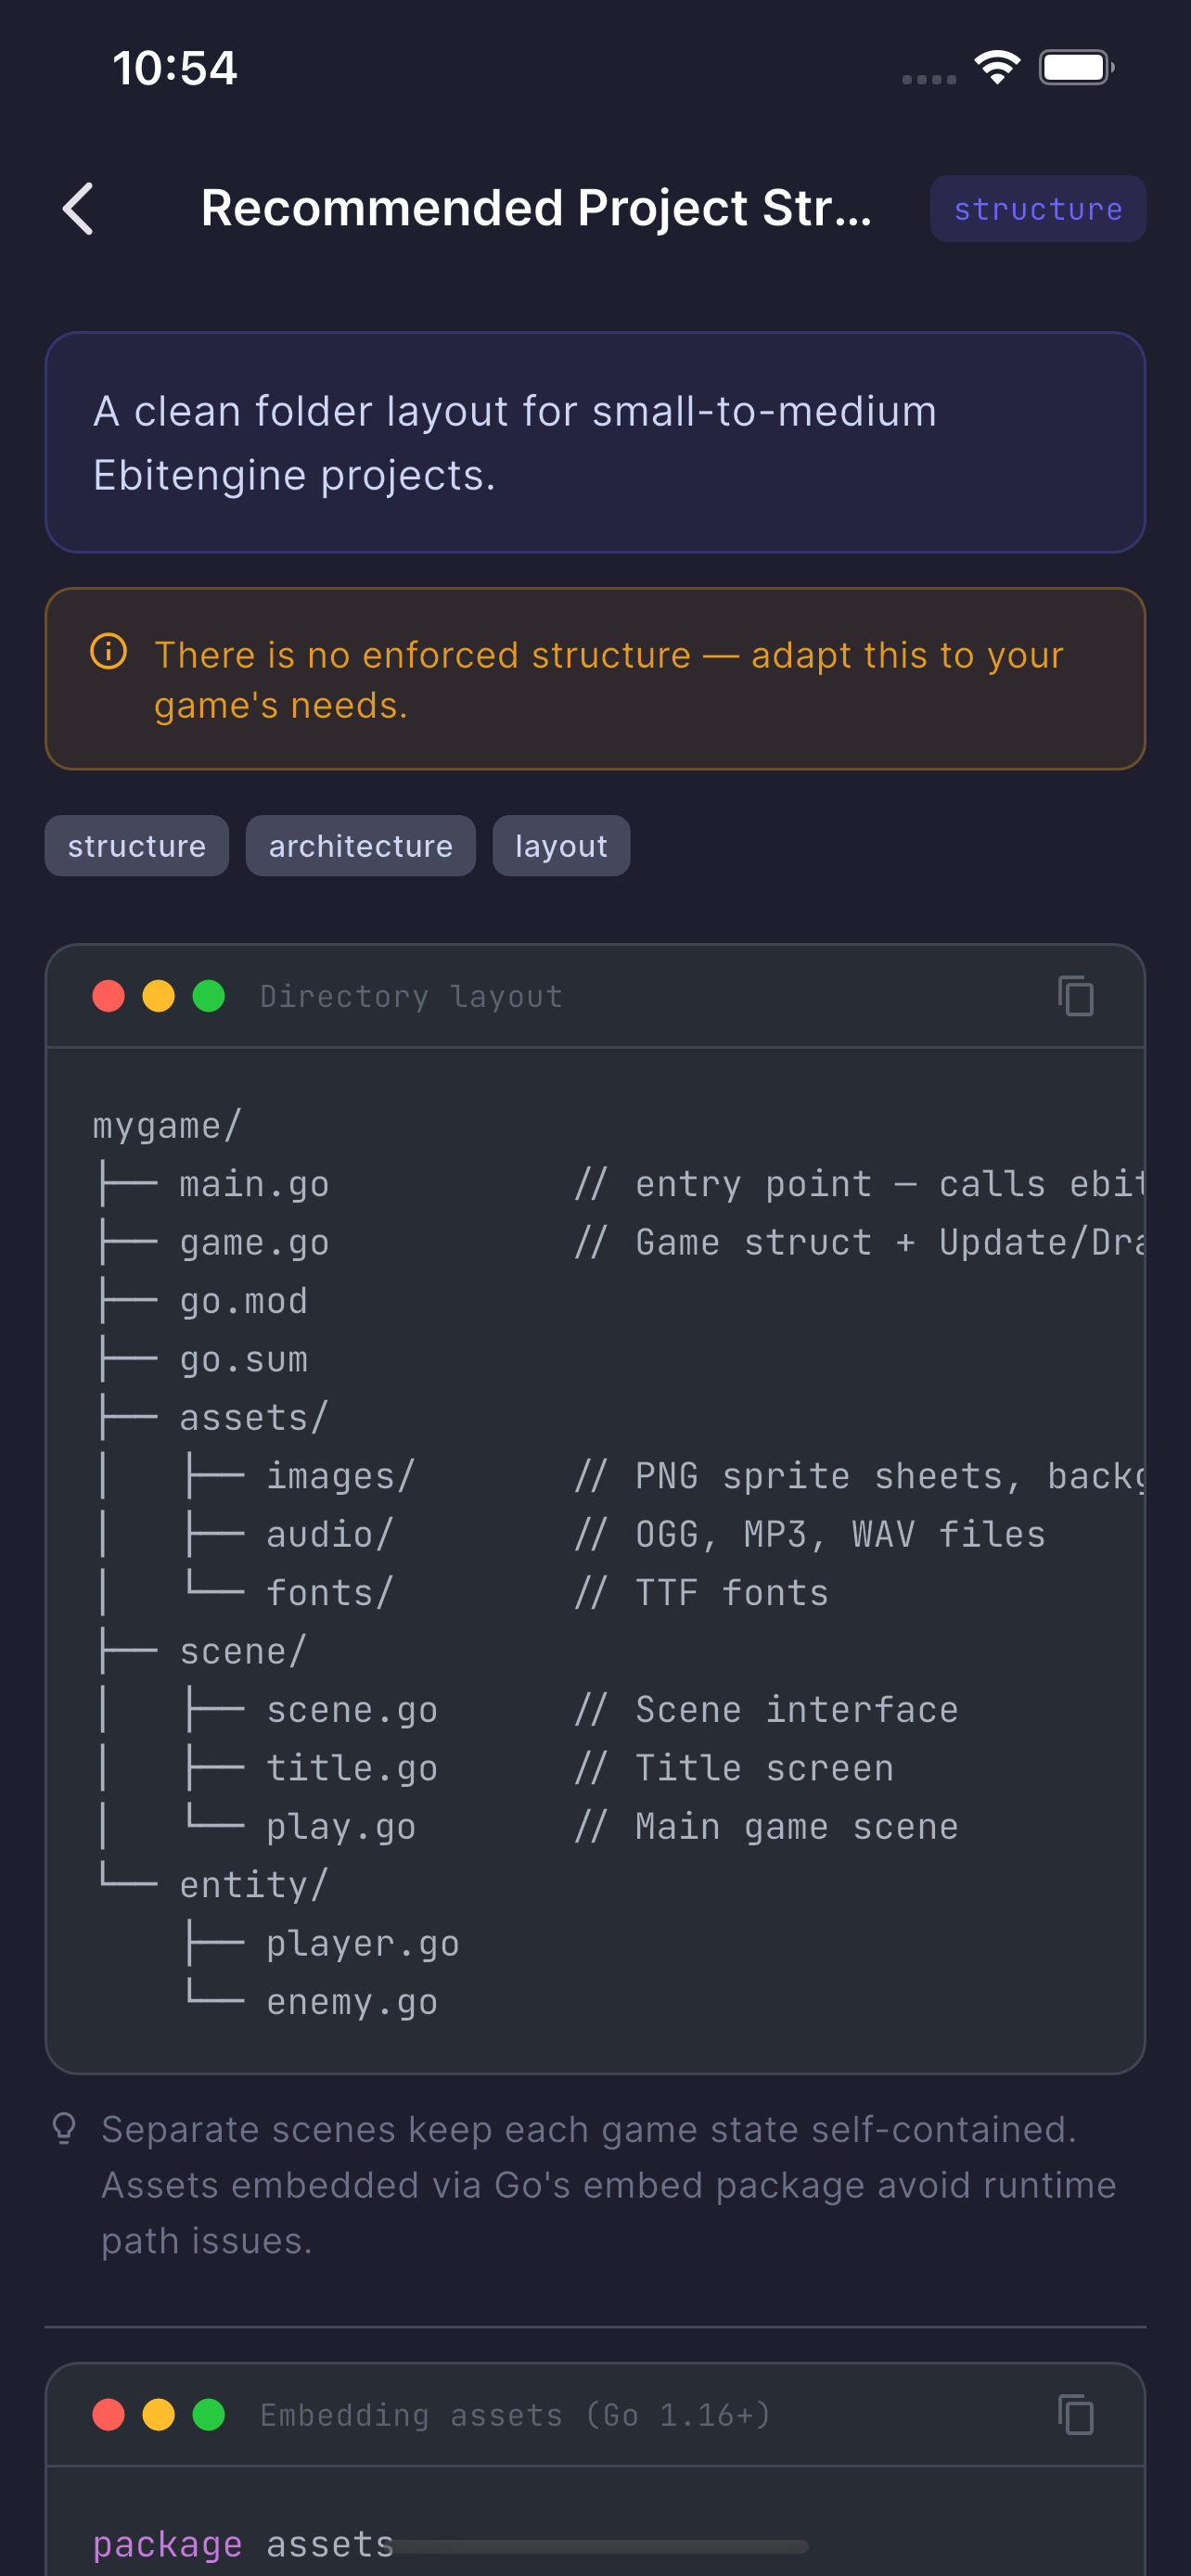
Task: Tap the mygame/ root line
Action: pyautogui.click(x=167, y=1126)
